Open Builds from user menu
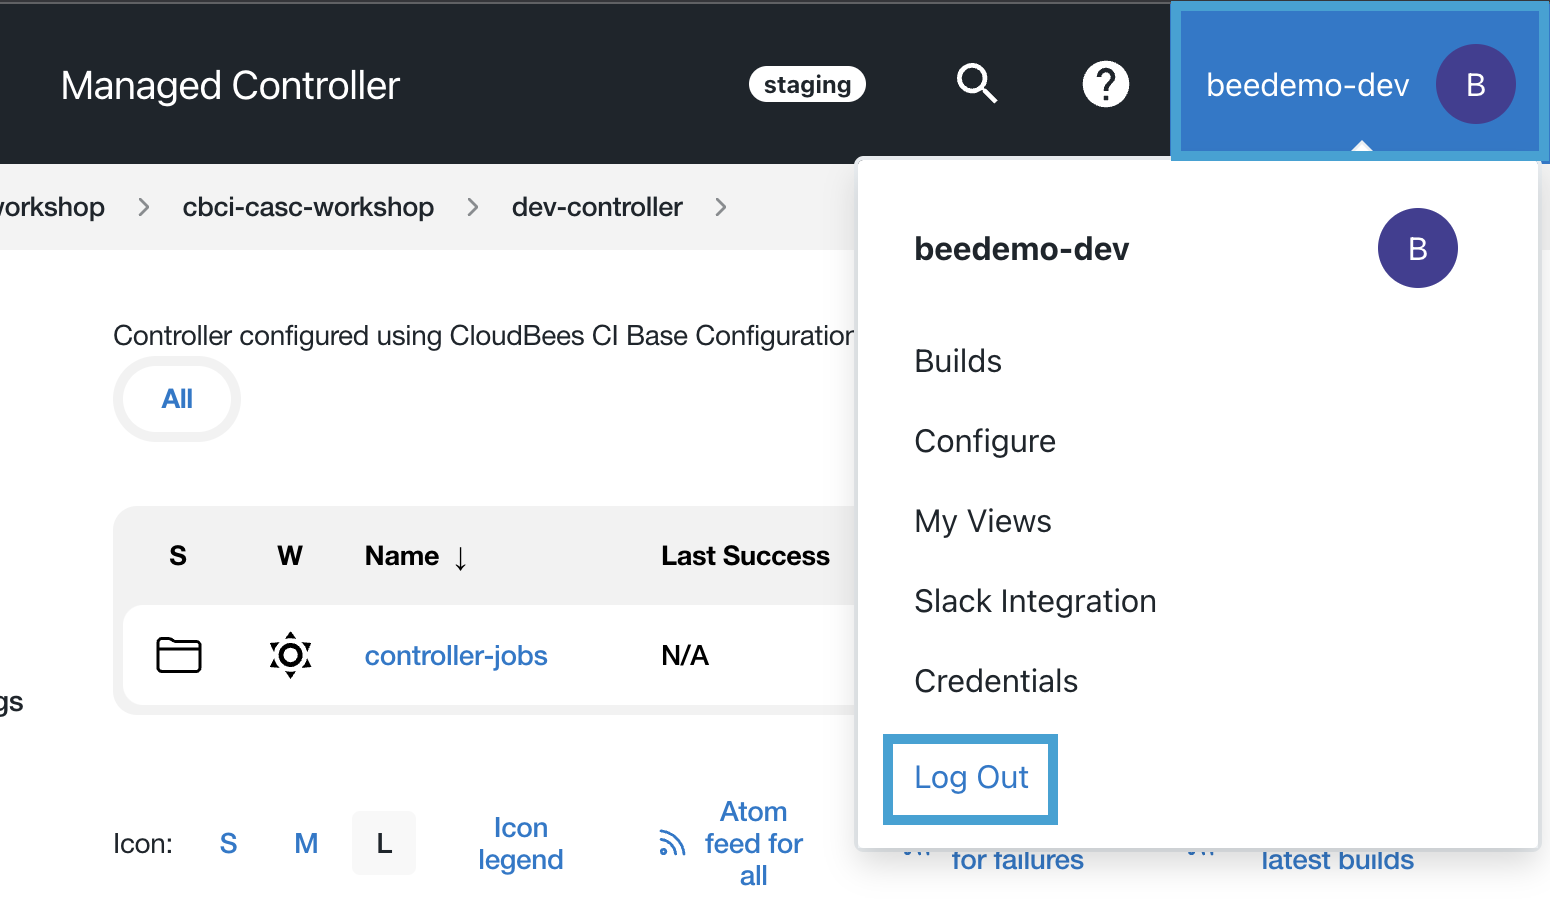 958,361
